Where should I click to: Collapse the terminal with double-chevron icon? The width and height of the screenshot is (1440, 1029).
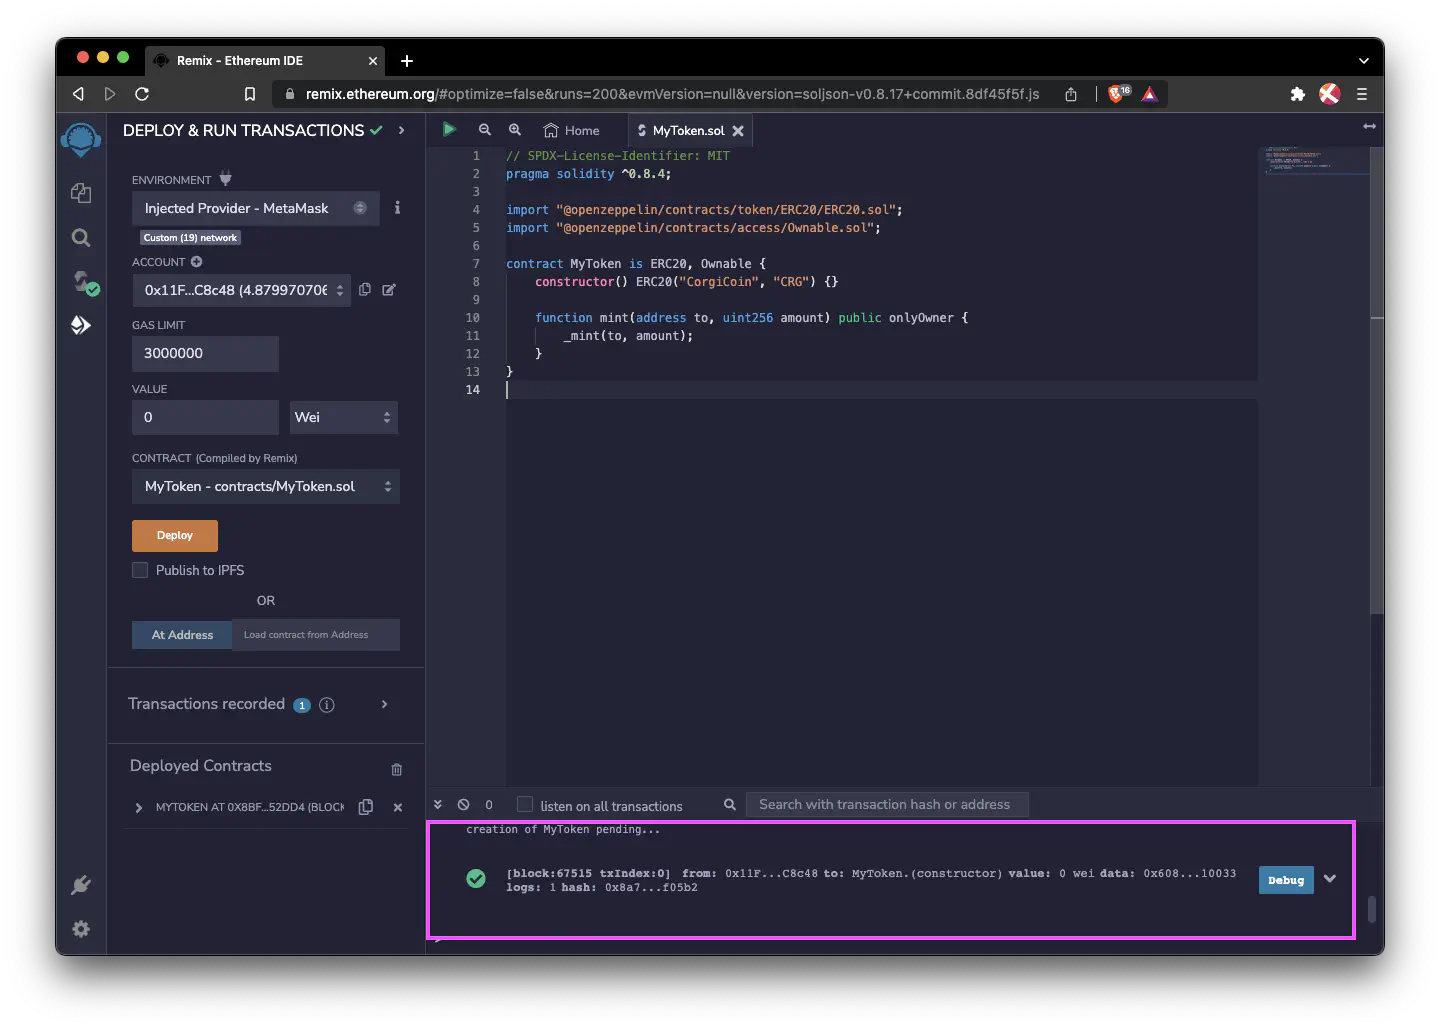tap(438, 804)
